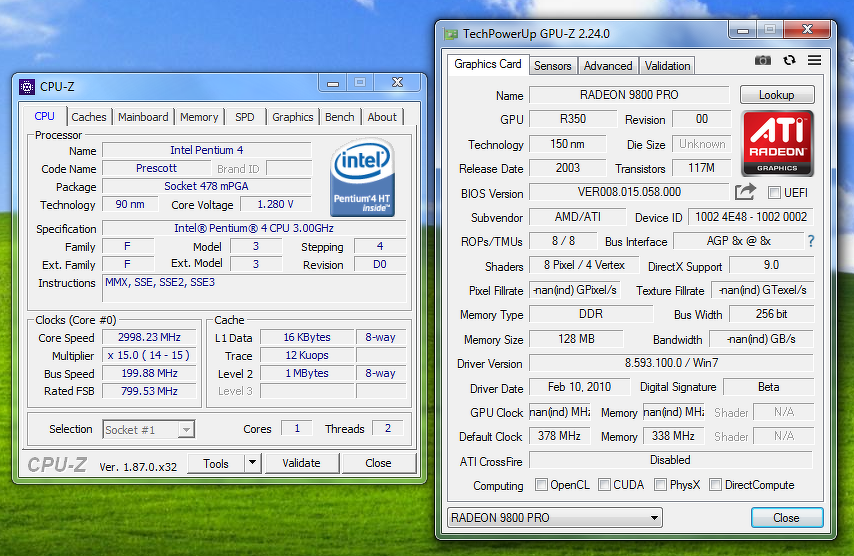
Task: Click the Code Name value Prescott
Action: 156,168
